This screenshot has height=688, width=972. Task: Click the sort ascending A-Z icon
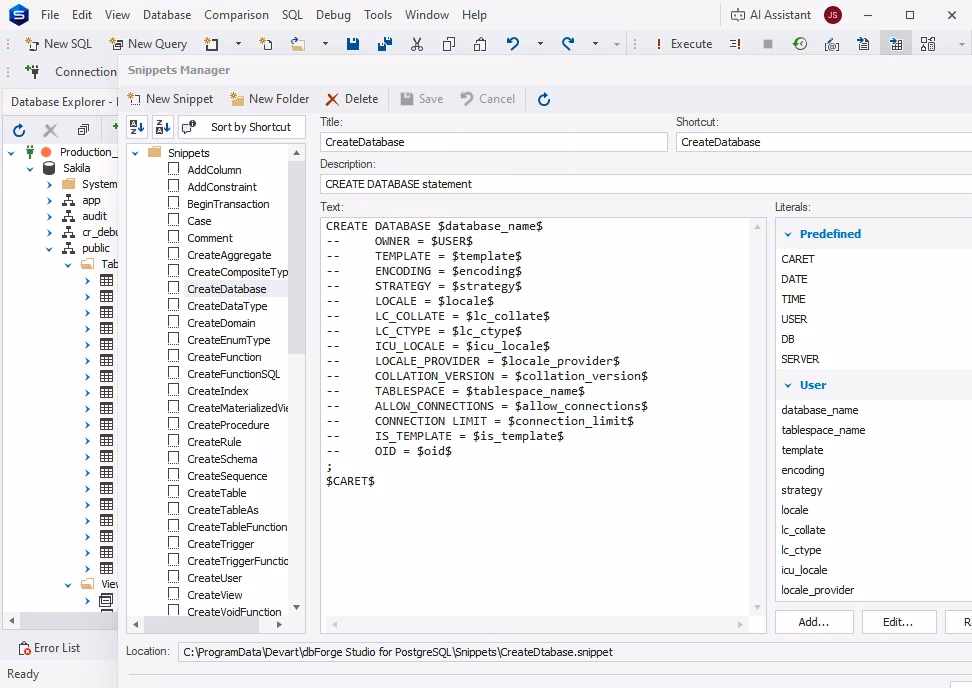pyautogui.click(x=137, y=127)
